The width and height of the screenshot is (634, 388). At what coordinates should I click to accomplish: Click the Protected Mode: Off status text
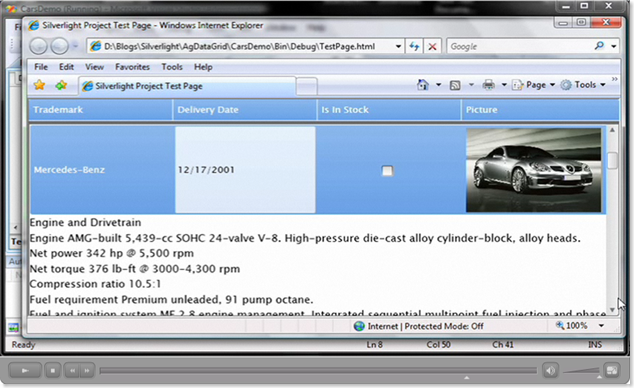444,326
